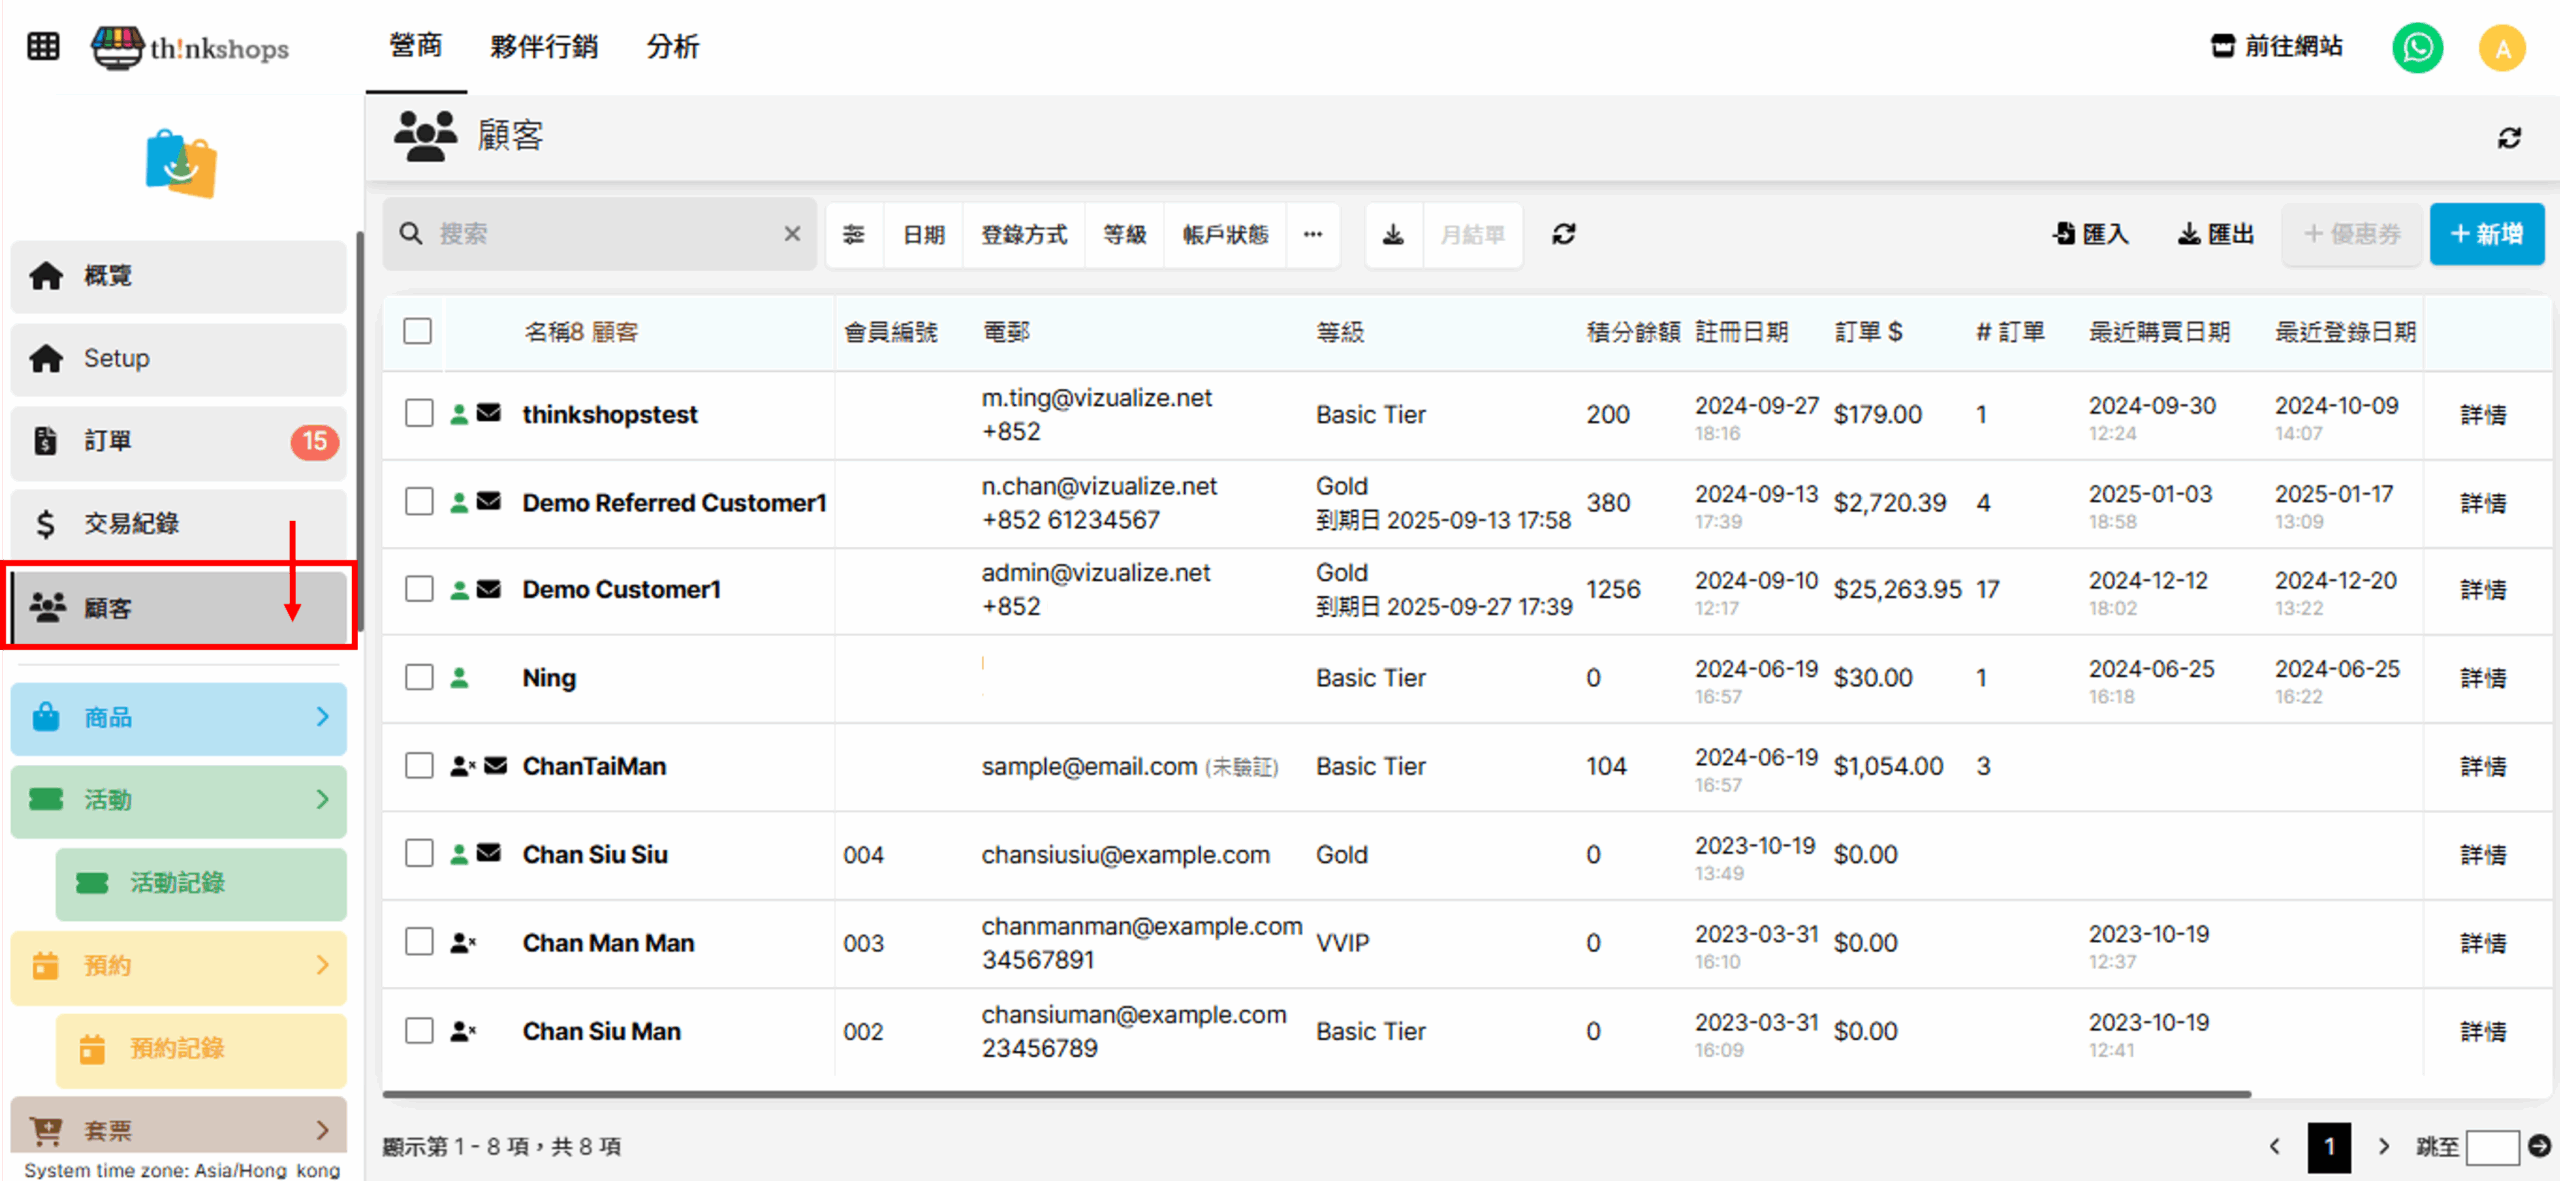Click the filter sliders icon
This screenshot has width=2560, height=1181.
click(853, 235)
